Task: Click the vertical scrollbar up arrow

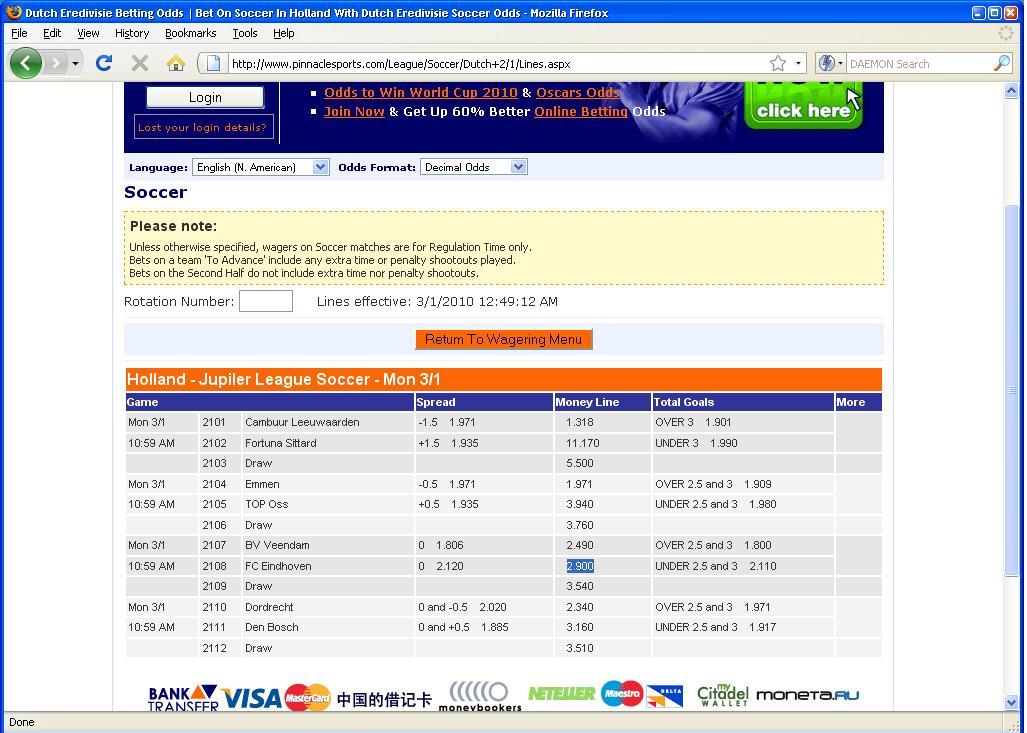Action: tap(1011, 91)
